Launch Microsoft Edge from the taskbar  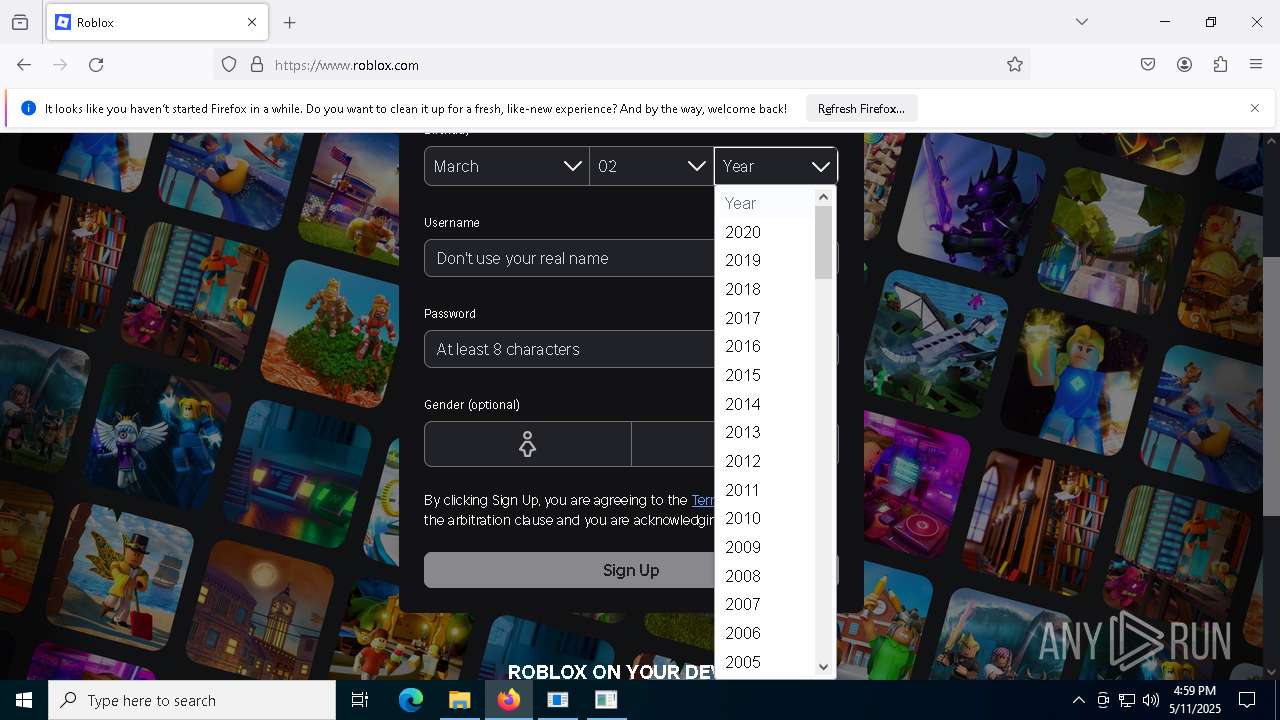point(411,700)
